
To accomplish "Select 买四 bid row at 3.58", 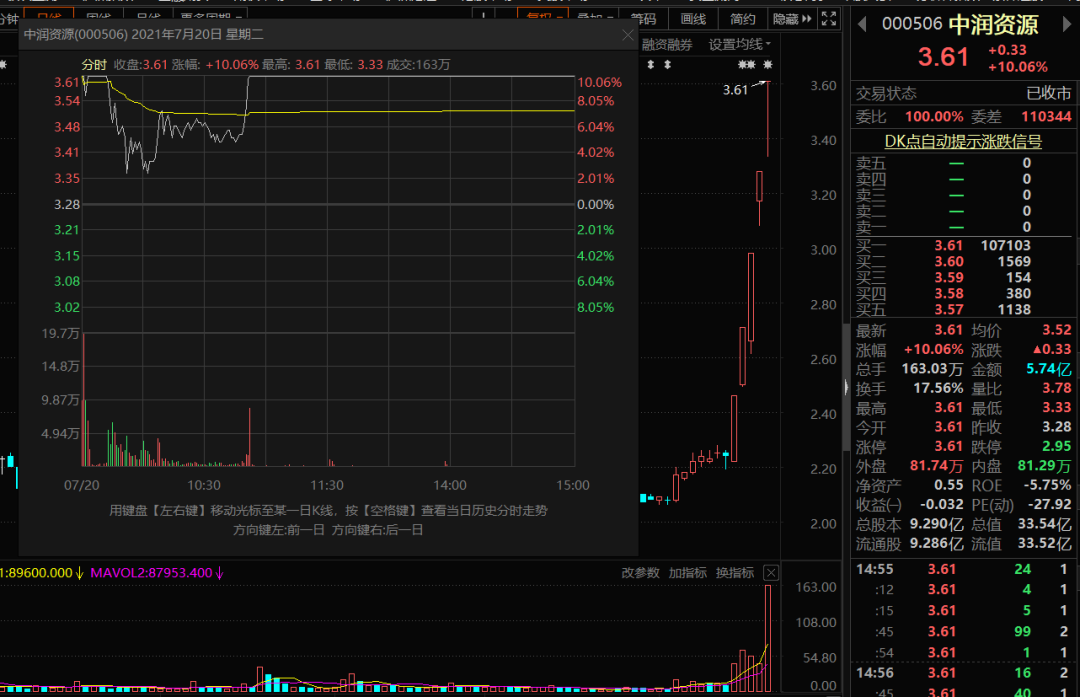I will [964, 293].
